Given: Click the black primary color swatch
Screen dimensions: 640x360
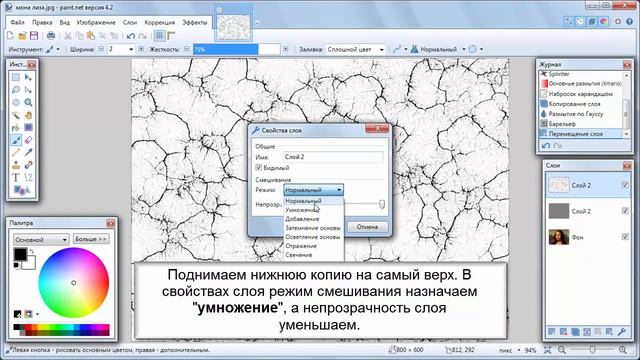Looking at the screenshot, I should 20,255.
